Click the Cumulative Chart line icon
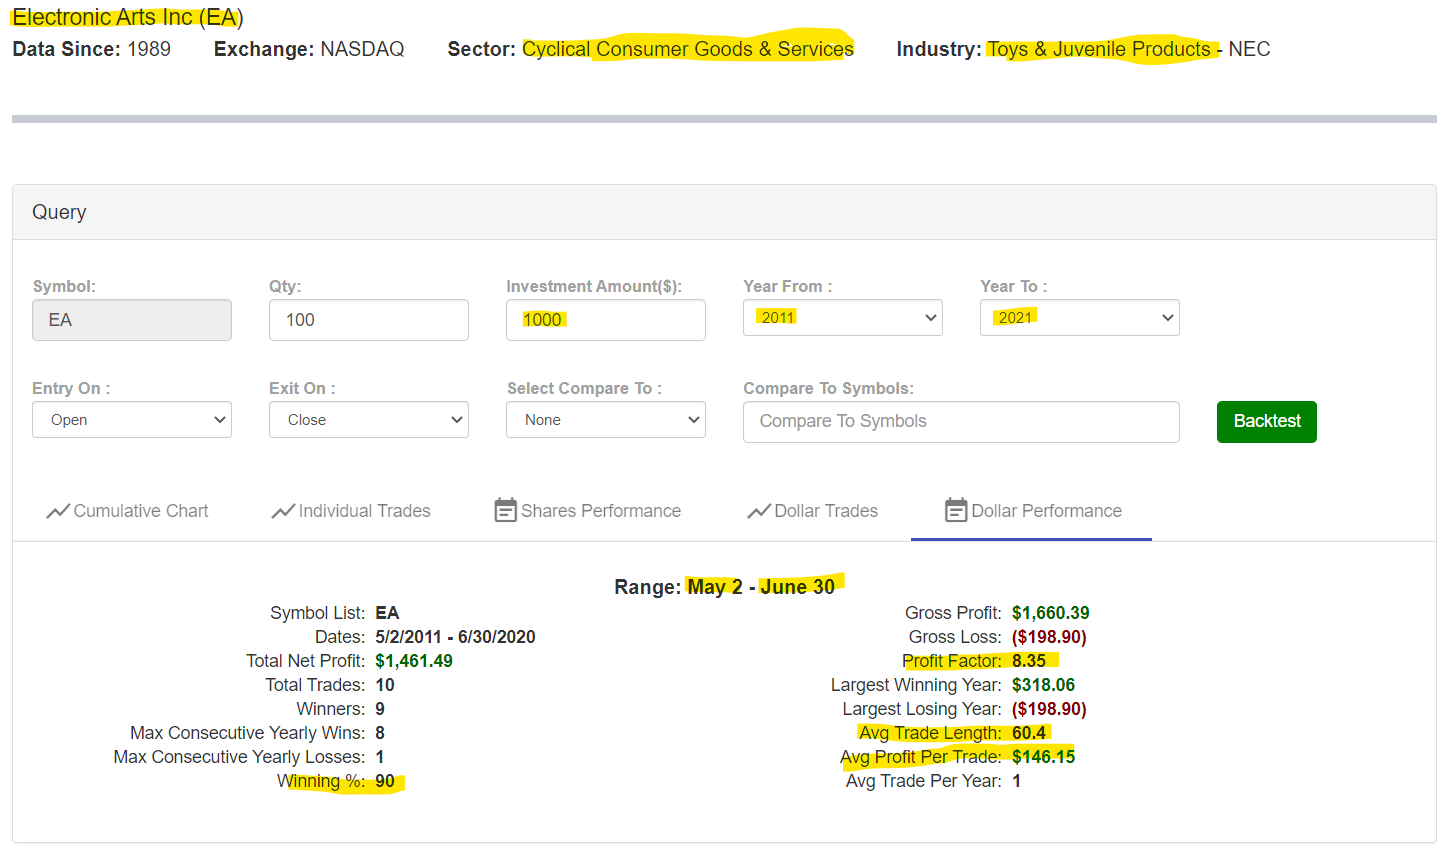This screenshot has height=850, width=1452. [x=57, y=511]
